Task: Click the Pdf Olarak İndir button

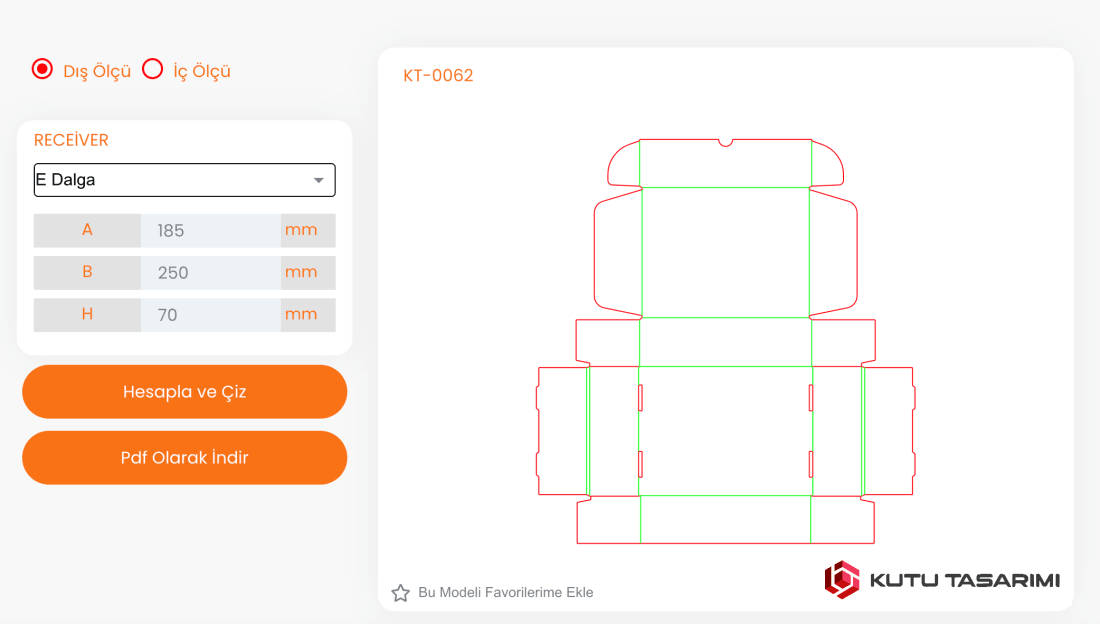Action: click(185, 458)
